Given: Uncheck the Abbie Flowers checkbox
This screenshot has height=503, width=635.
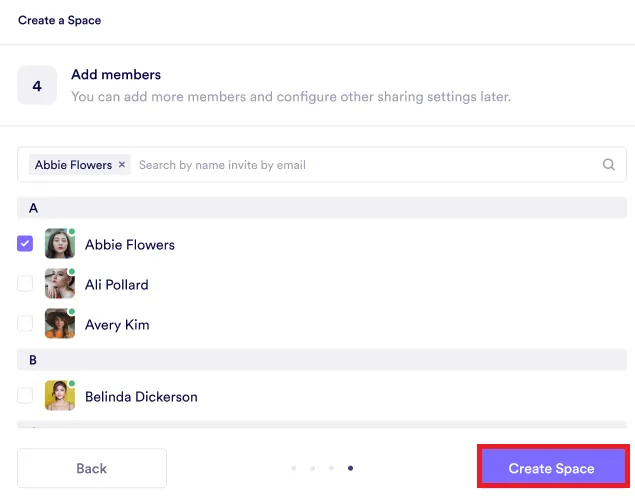Looking at the screenshot, I should pos(25,244).
